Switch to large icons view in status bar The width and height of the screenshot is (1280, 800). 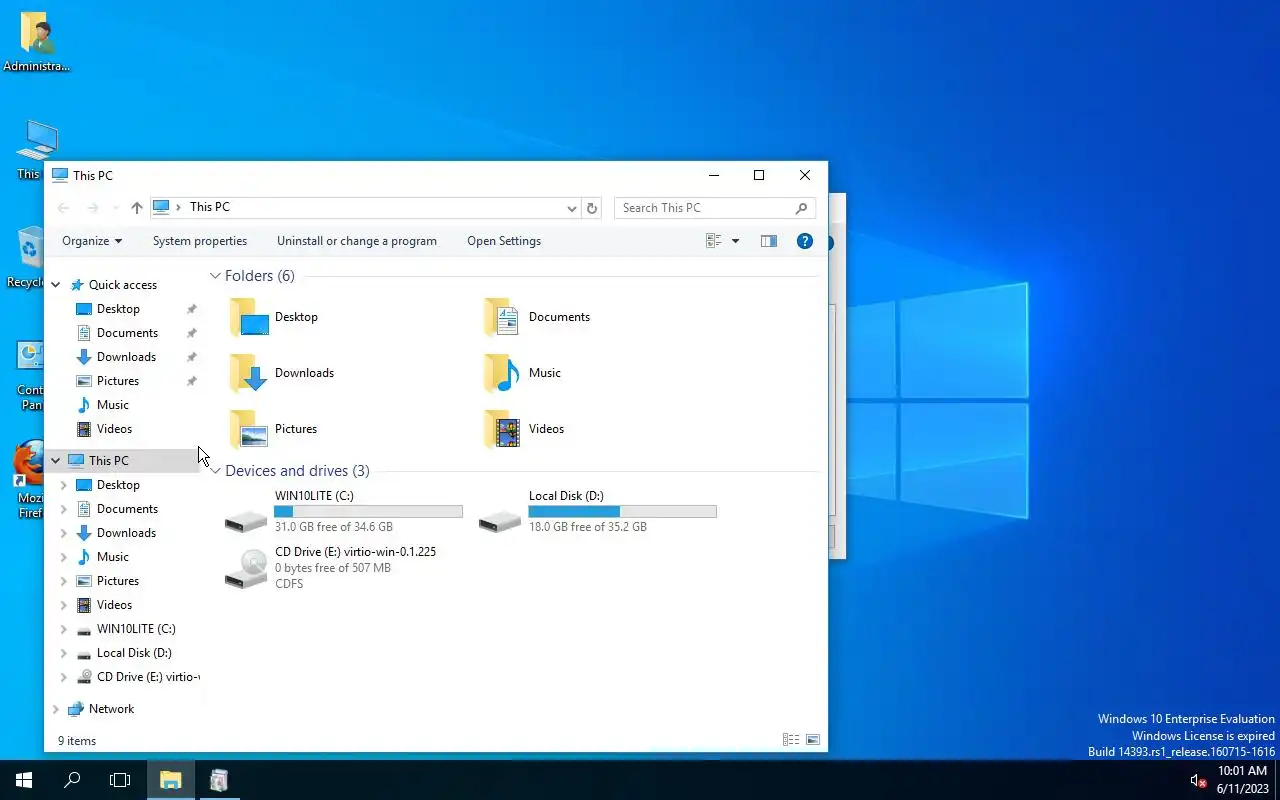[x=813, y=740]
